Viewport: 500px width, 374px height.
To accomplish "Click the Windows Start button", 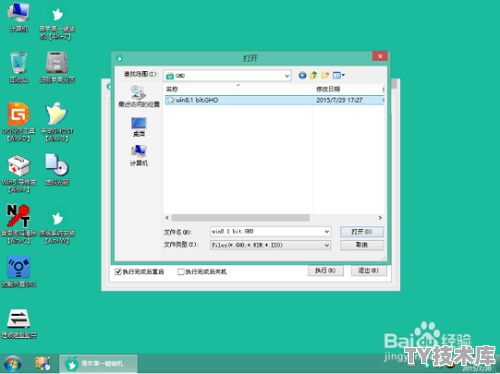I will [13, 364].
